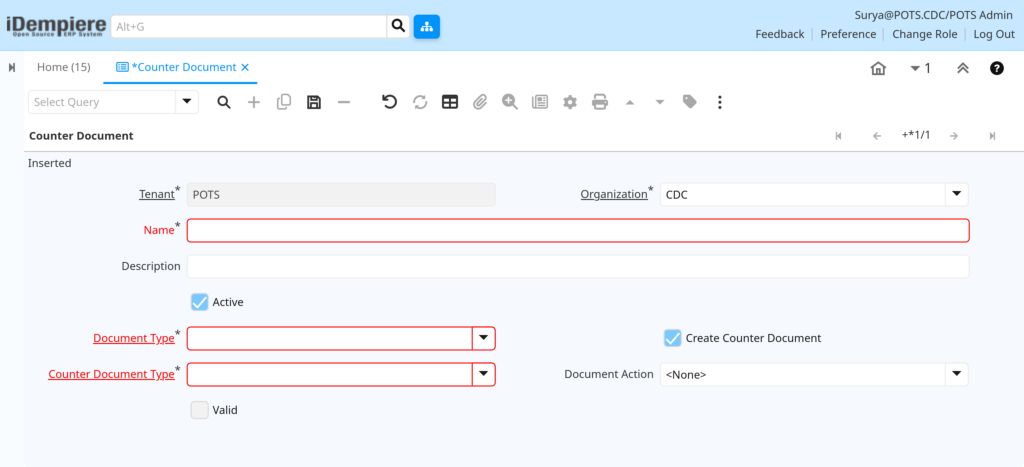This screenshot has width=1024, height=467.
Task: Click the record position +*1/1 indicator
Action: pos(916,135)
